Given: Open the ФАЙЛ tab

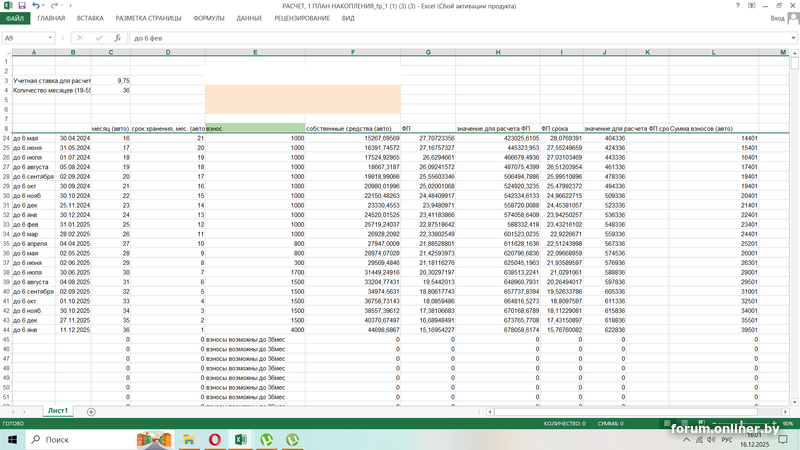Looking at the screenshot, I should tap(14, 18).
